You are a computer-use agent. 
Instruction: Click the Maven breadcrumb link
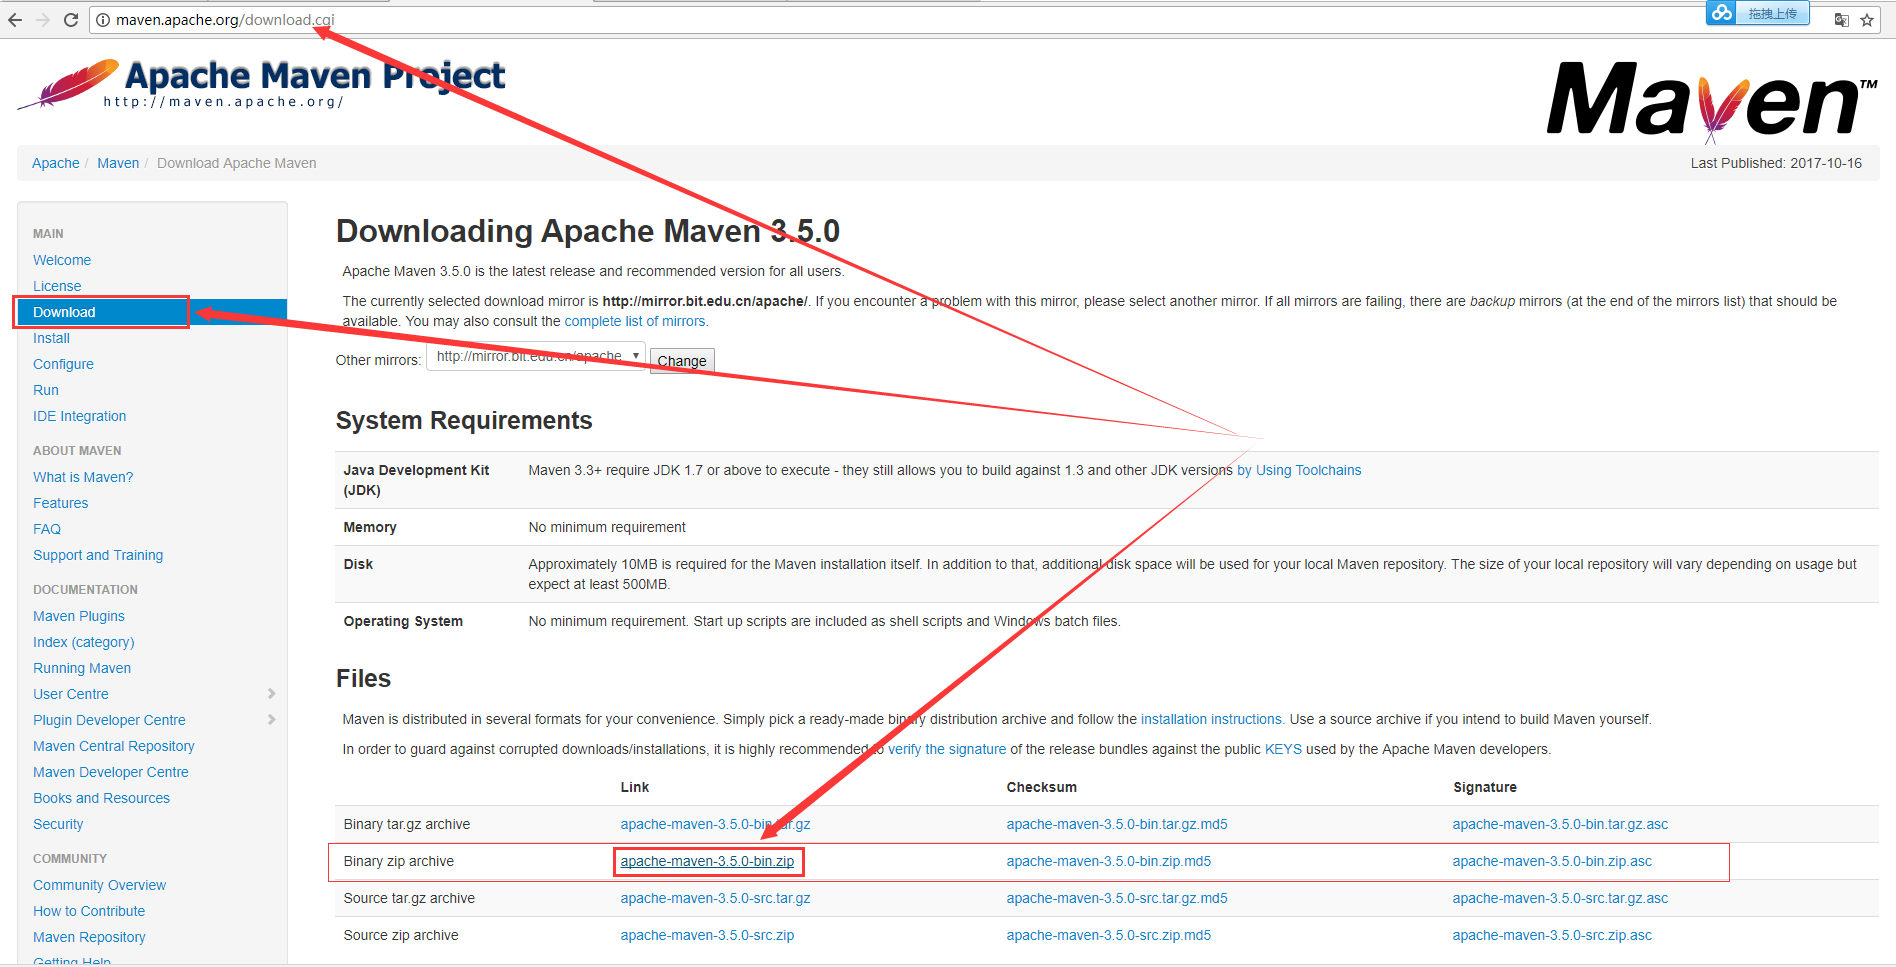tap(118, 163)
